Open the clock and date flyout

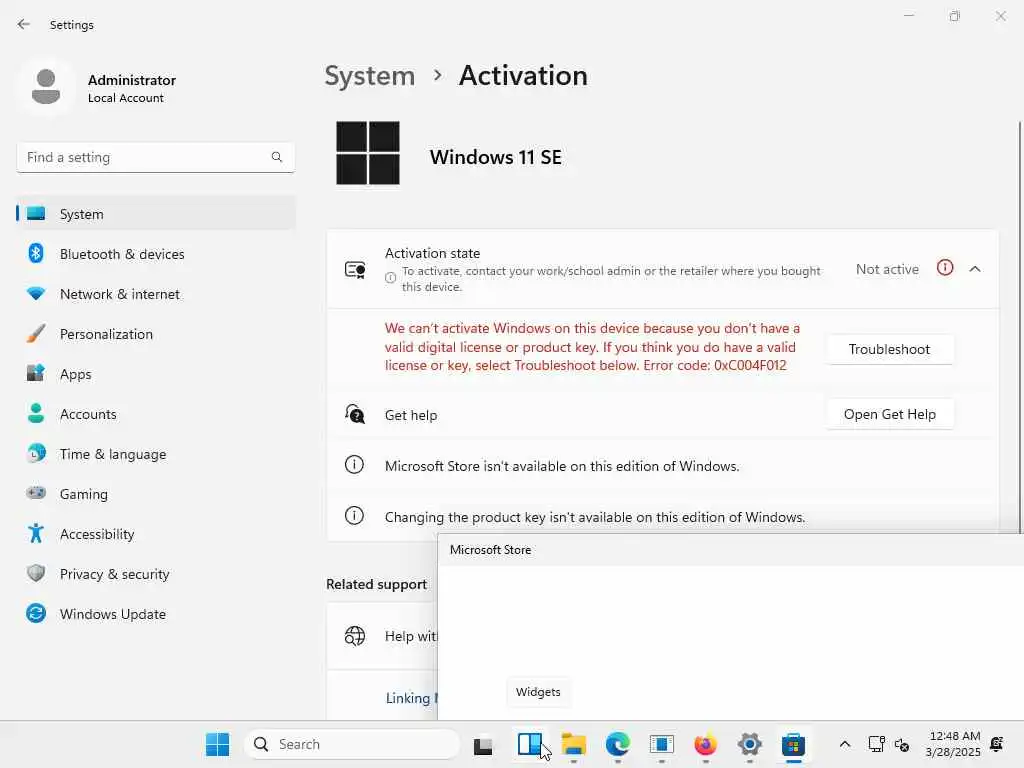click(x=953, y=744)
